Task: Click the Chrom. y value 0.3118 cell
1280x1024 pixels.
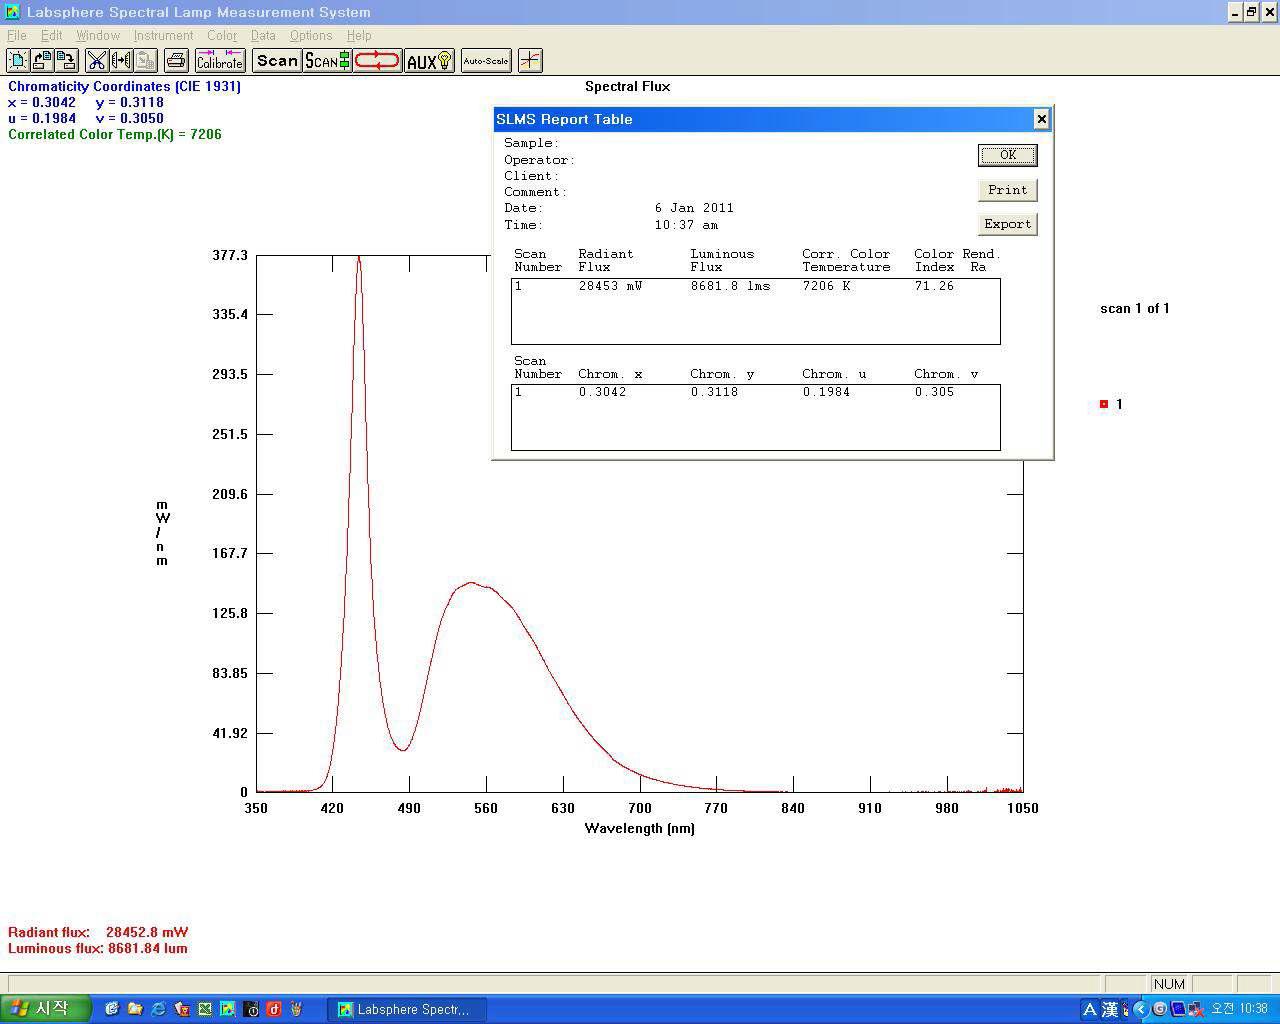Action: pyautogui.click(x=714, y=392)
